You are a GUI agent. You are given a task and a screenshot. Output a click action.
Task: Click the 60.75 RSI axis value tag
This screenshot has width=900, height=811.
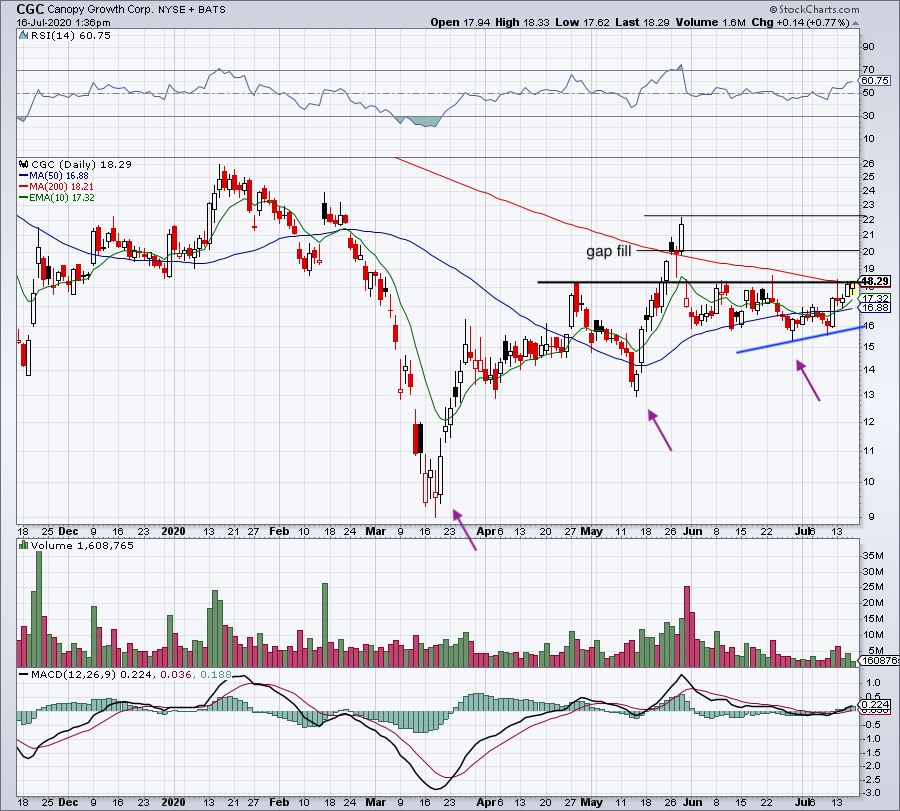(x=875, y=81)
